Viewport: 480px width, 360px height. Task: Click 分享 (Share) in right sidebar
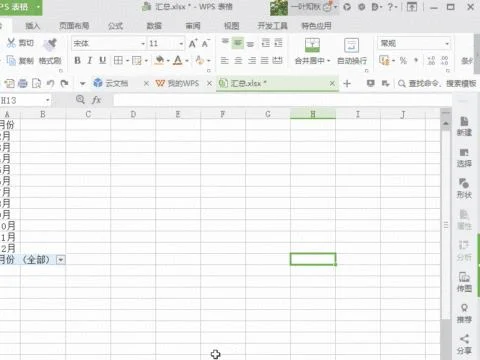point(464,344)
